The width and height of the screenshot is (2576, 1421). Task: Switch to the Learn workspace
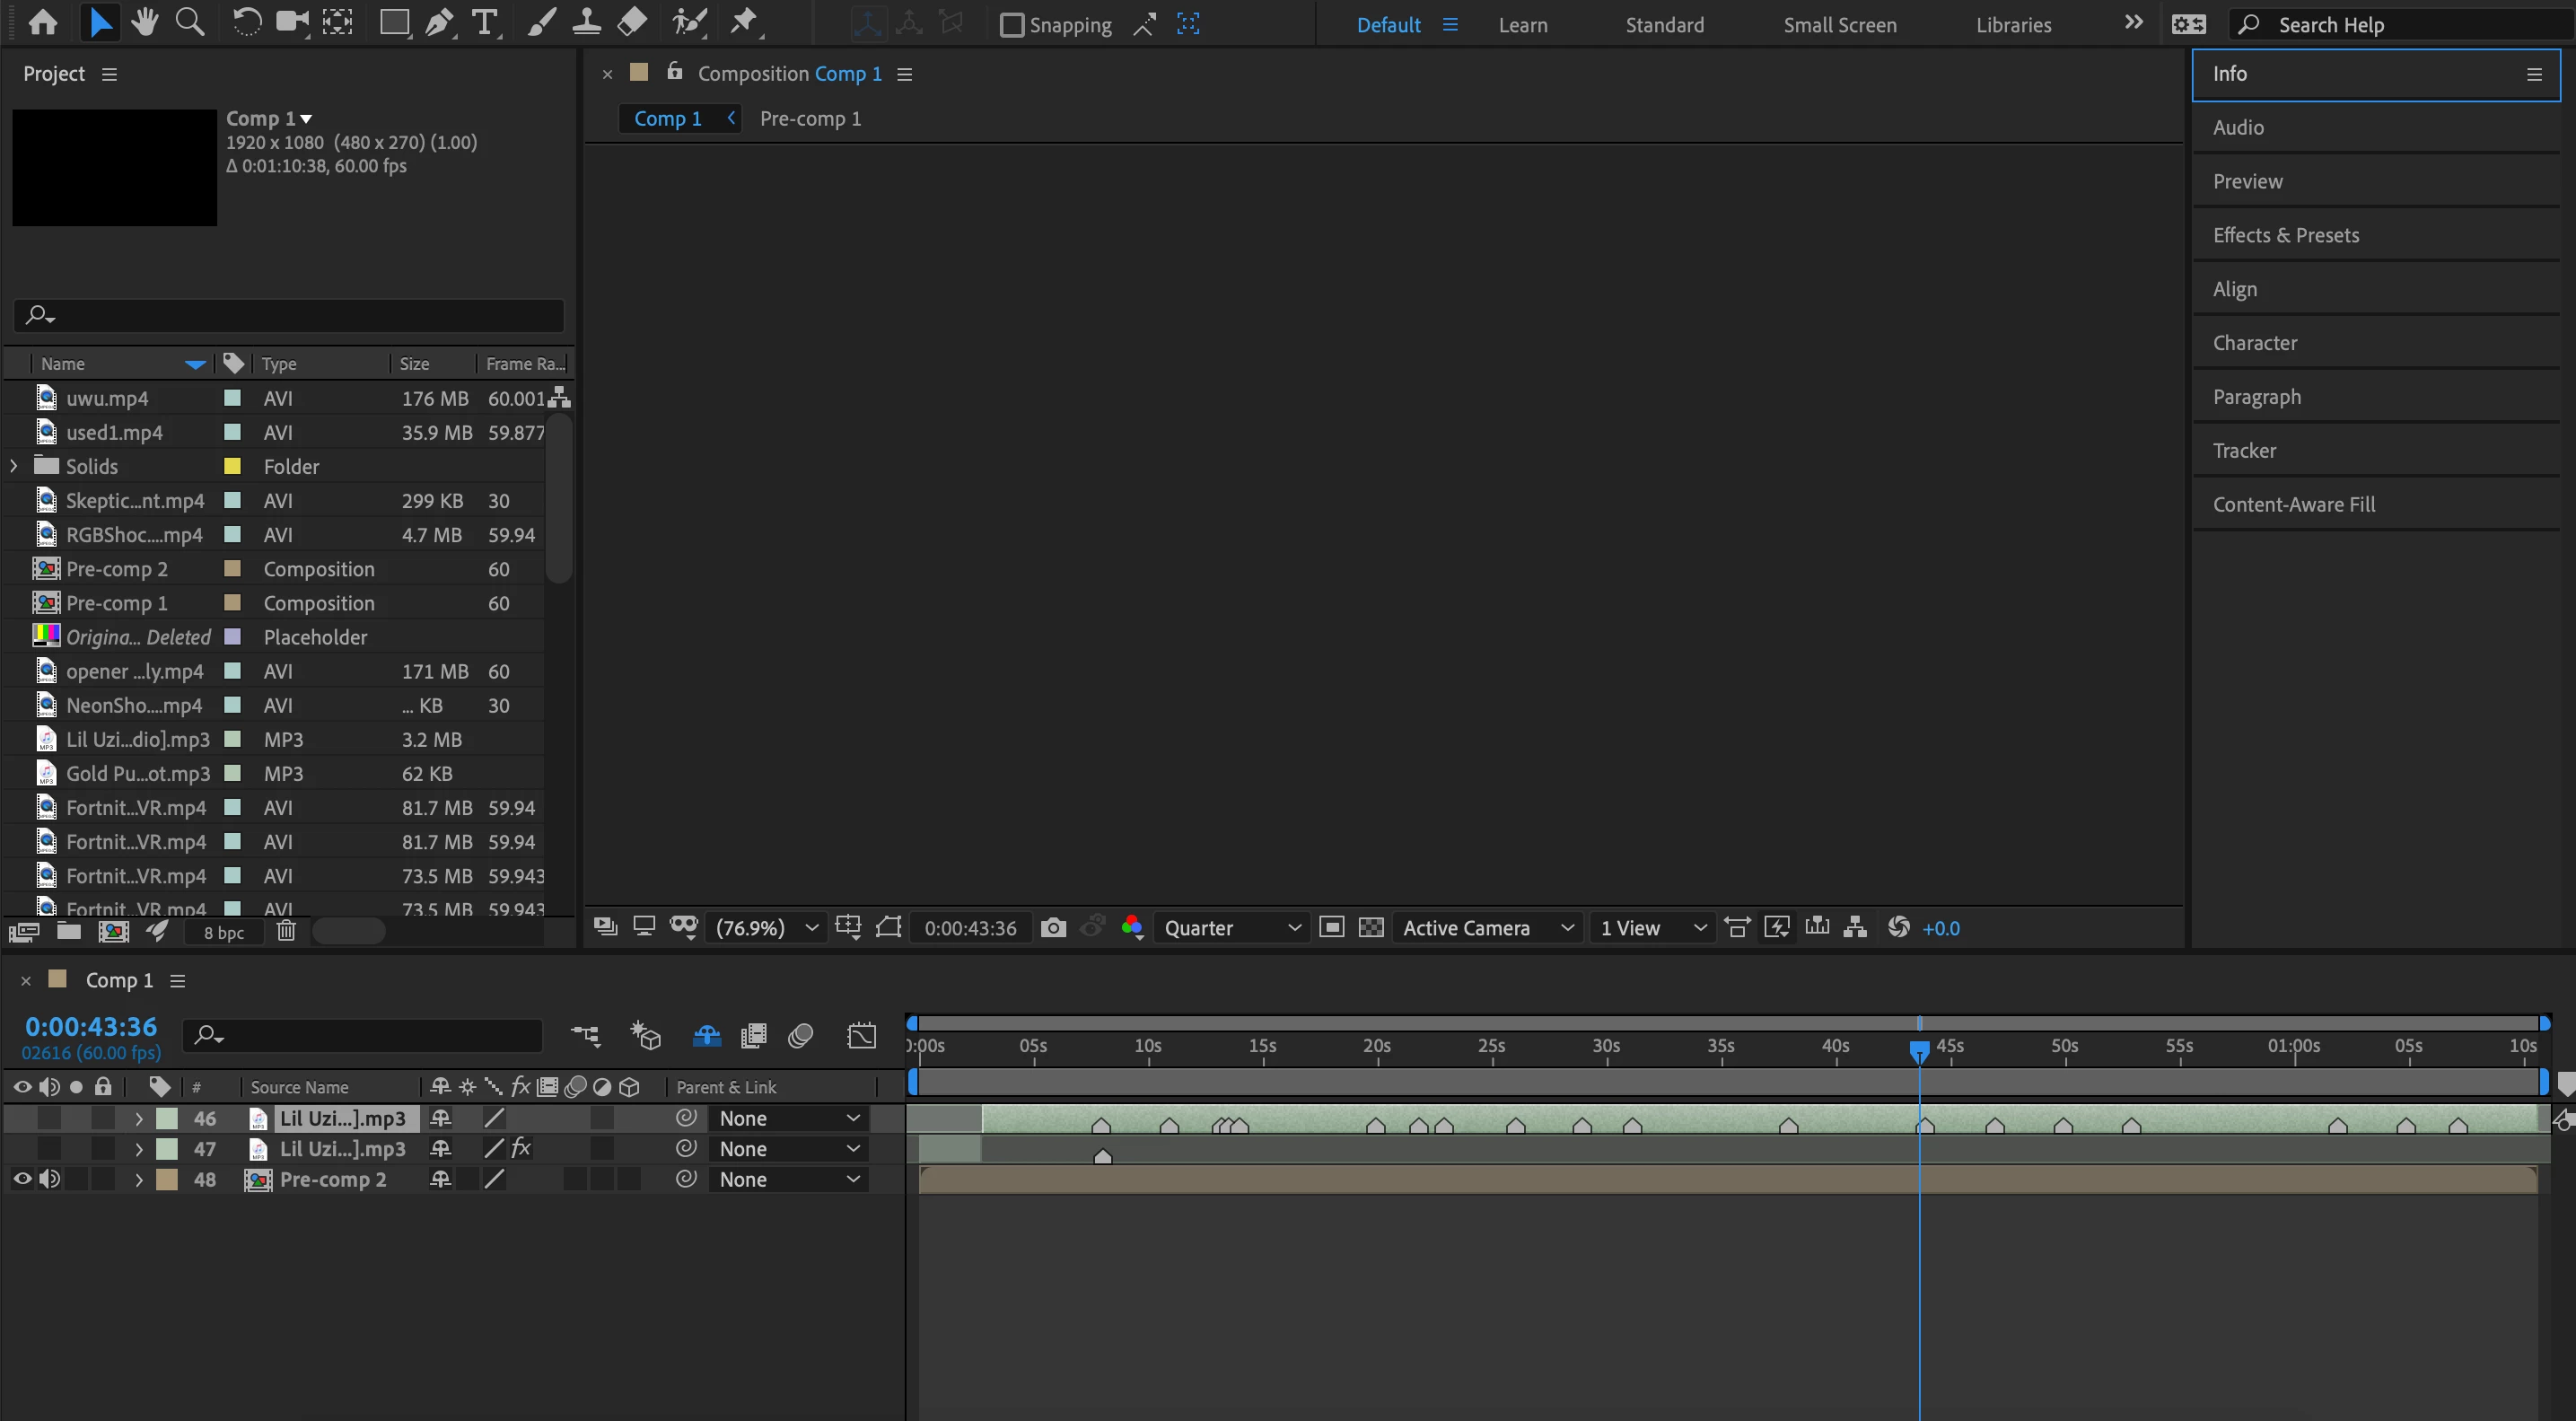tap(1522, 25)
